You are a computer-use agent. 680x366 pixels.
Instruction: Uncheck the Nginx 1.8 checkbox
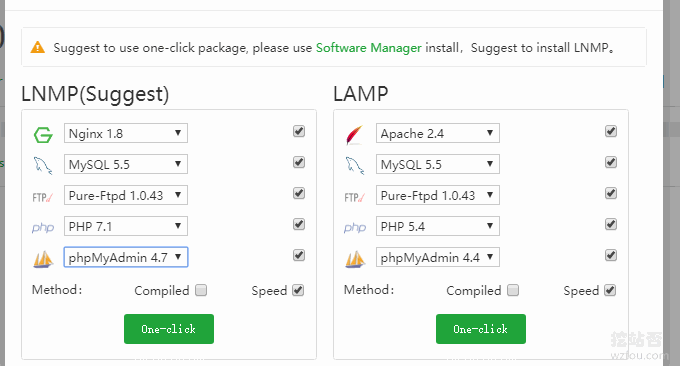point(299,131)
